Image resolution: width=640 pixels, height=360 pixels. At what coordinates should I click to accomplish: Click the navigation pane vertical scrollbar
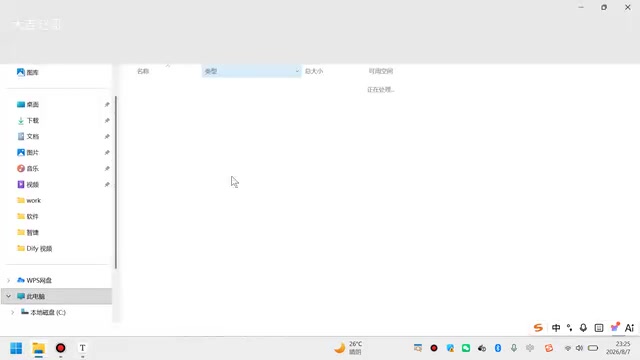click(116, 182)
